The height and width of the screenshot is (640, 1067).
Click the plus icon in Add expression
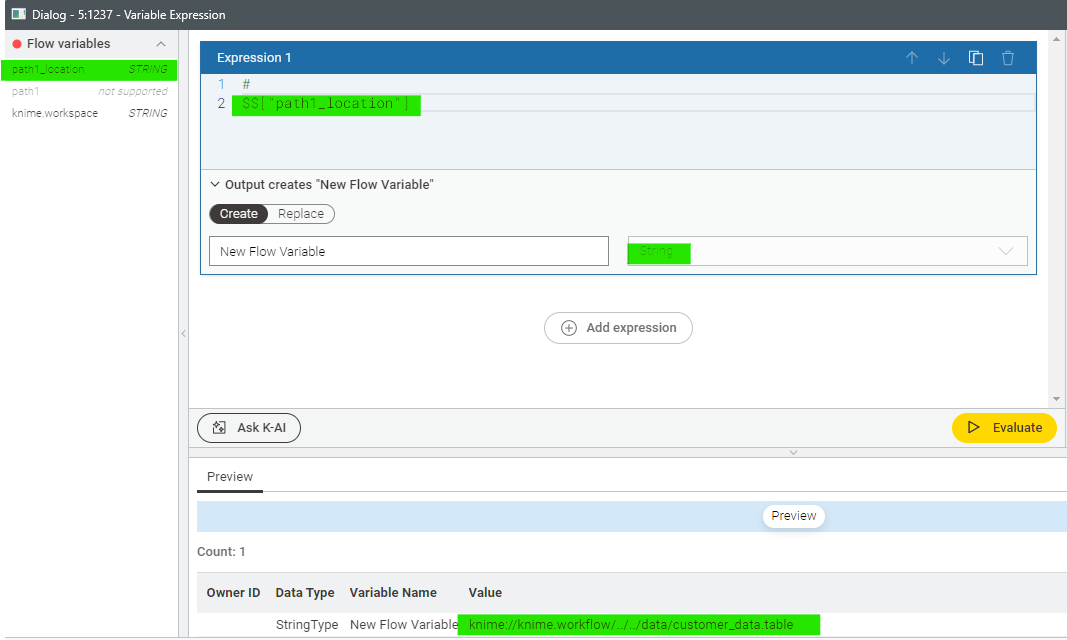pos(569,328)
